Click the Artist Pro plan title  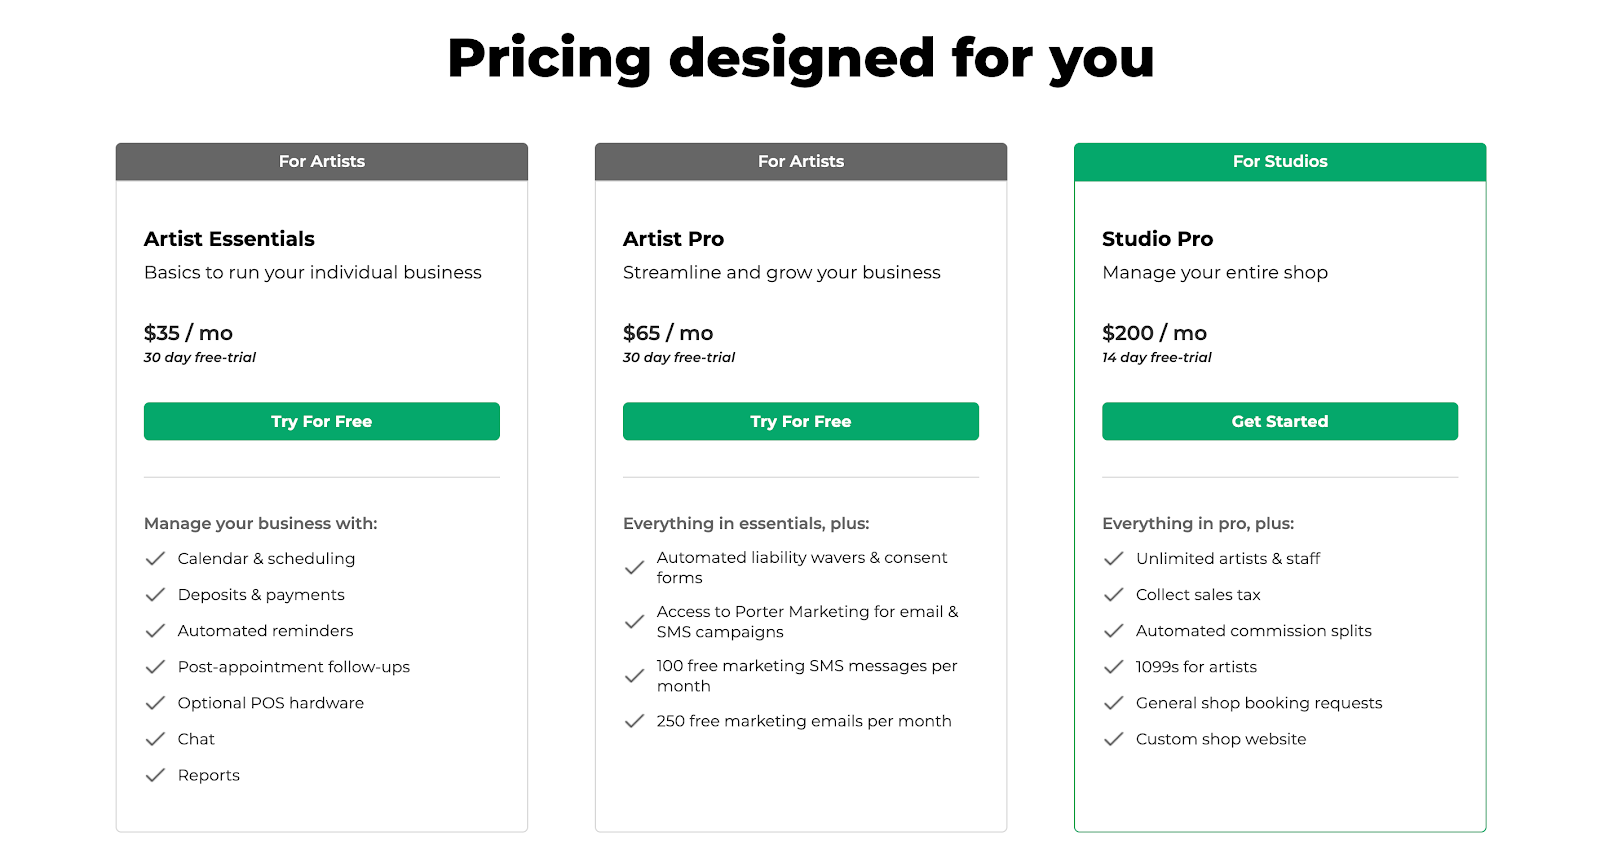pos(675,238)
